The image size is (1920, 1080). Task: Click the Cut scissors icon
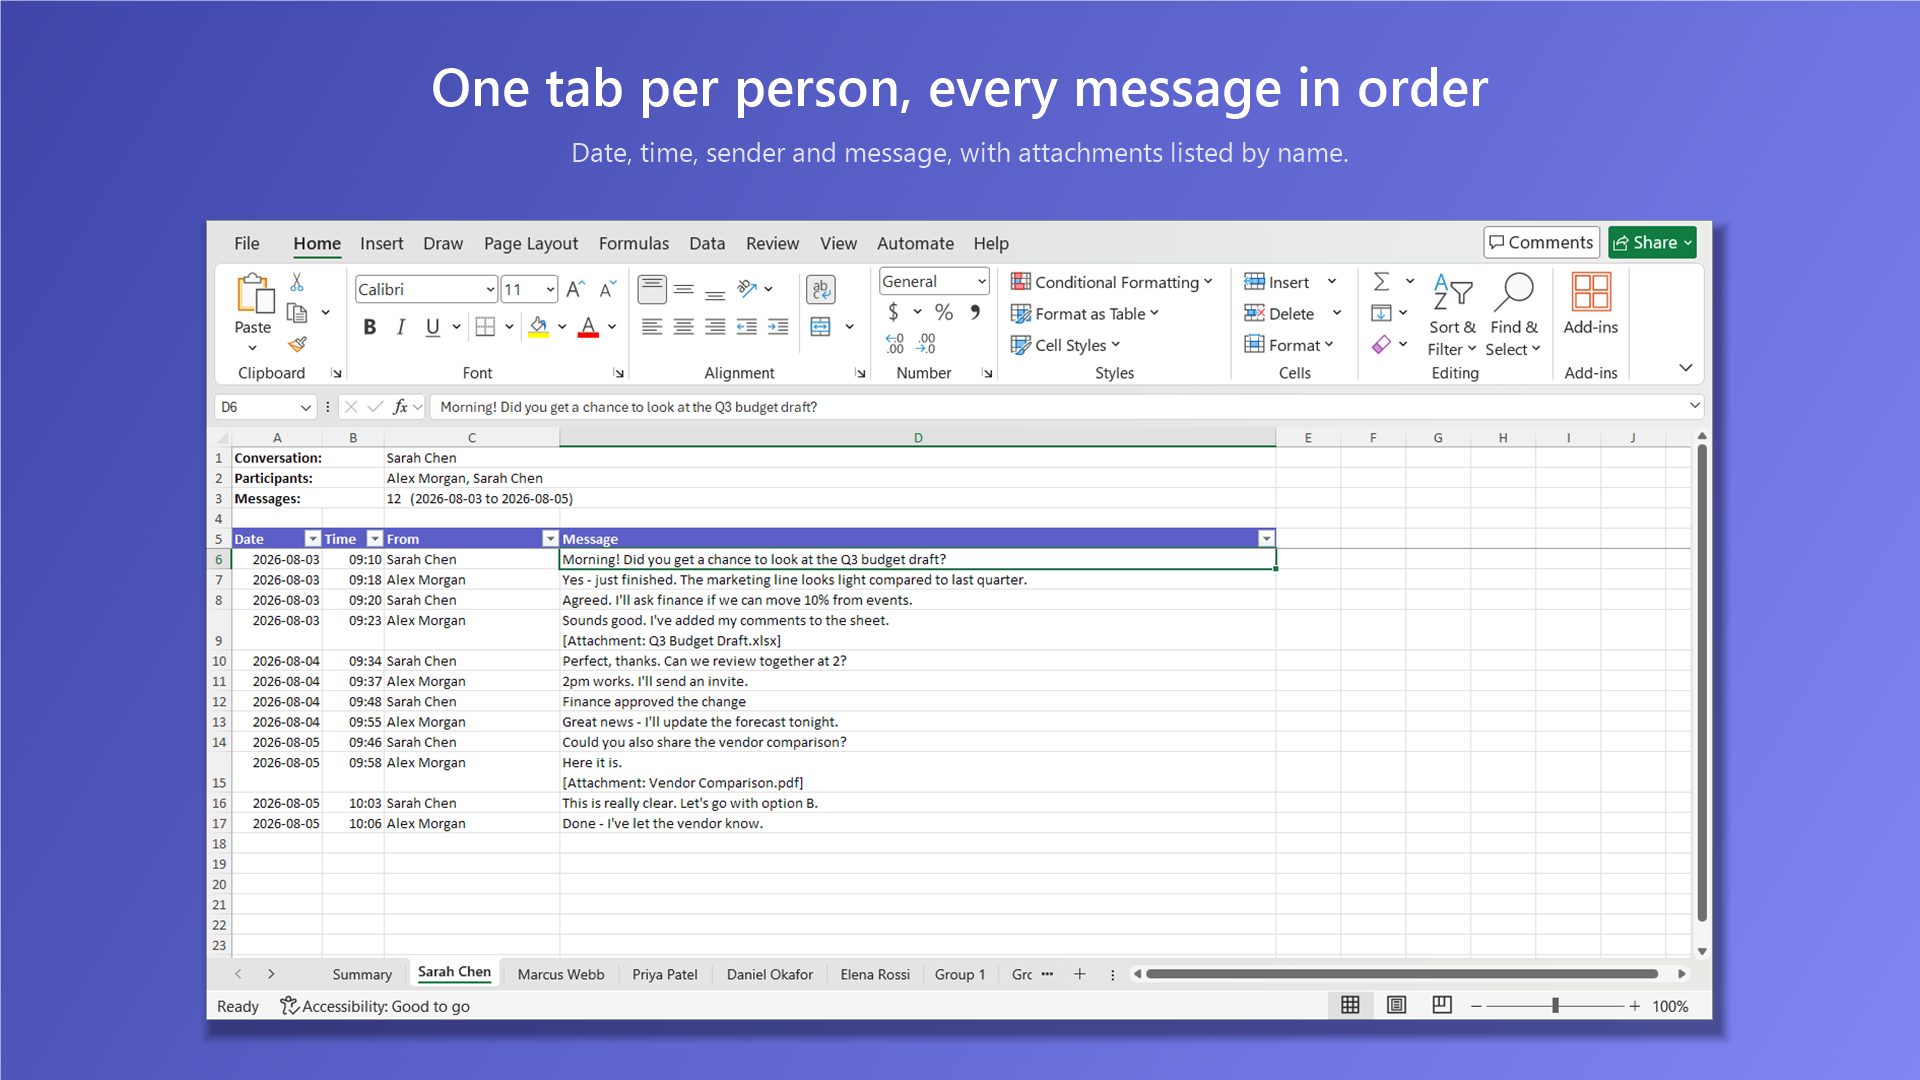click(x=297, y=283)
